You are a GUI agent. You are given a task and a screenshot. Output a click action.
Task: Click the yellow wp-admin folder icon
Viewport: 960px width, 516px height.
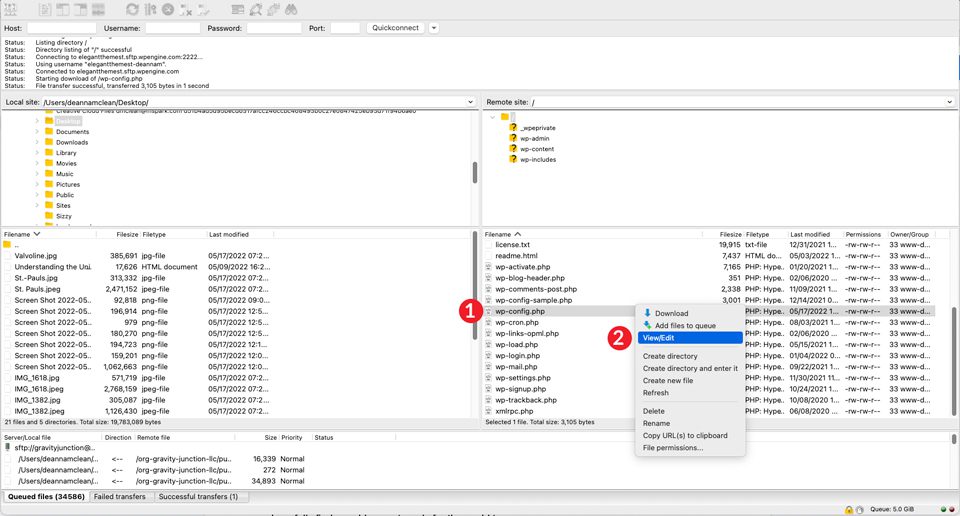[x=514, y=138]
